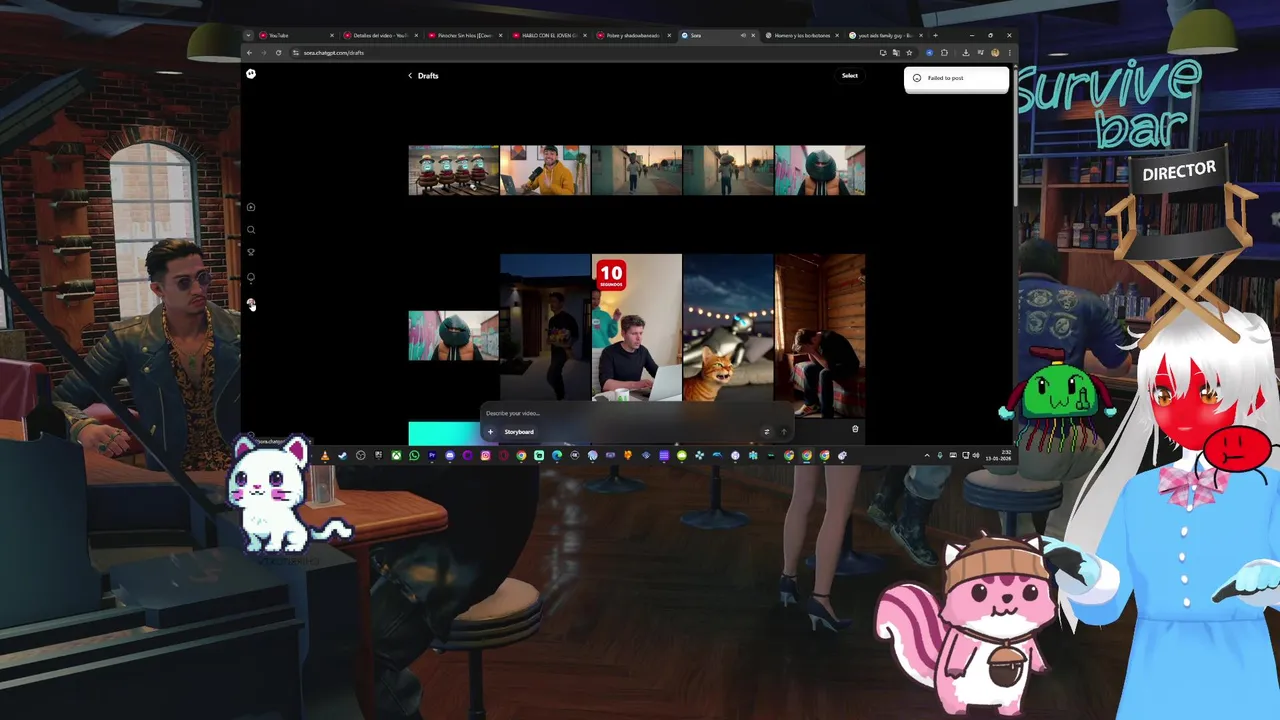Open the Sora video feed sidebar icon
Viewport: 1280px width, 720px height.
pyautogui.click(x=251, y=207)
